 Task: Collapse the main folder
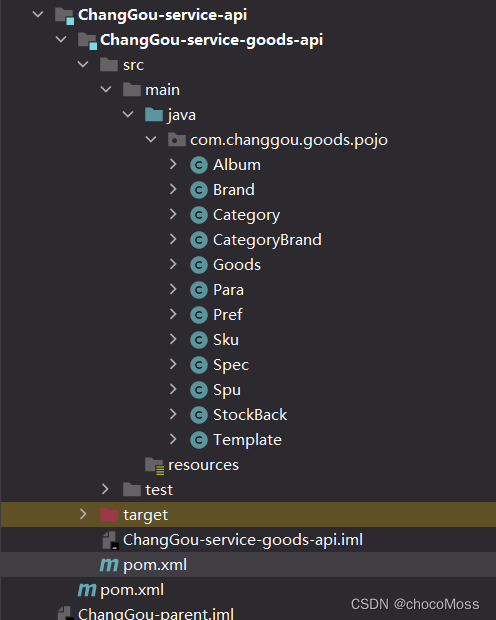106,89
